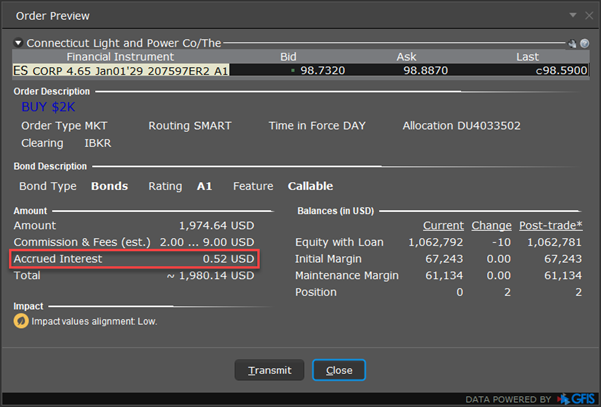This screenshot has height=407, width=601.
Task: Click the Ask value 98.8870
Action: (425, 71)
